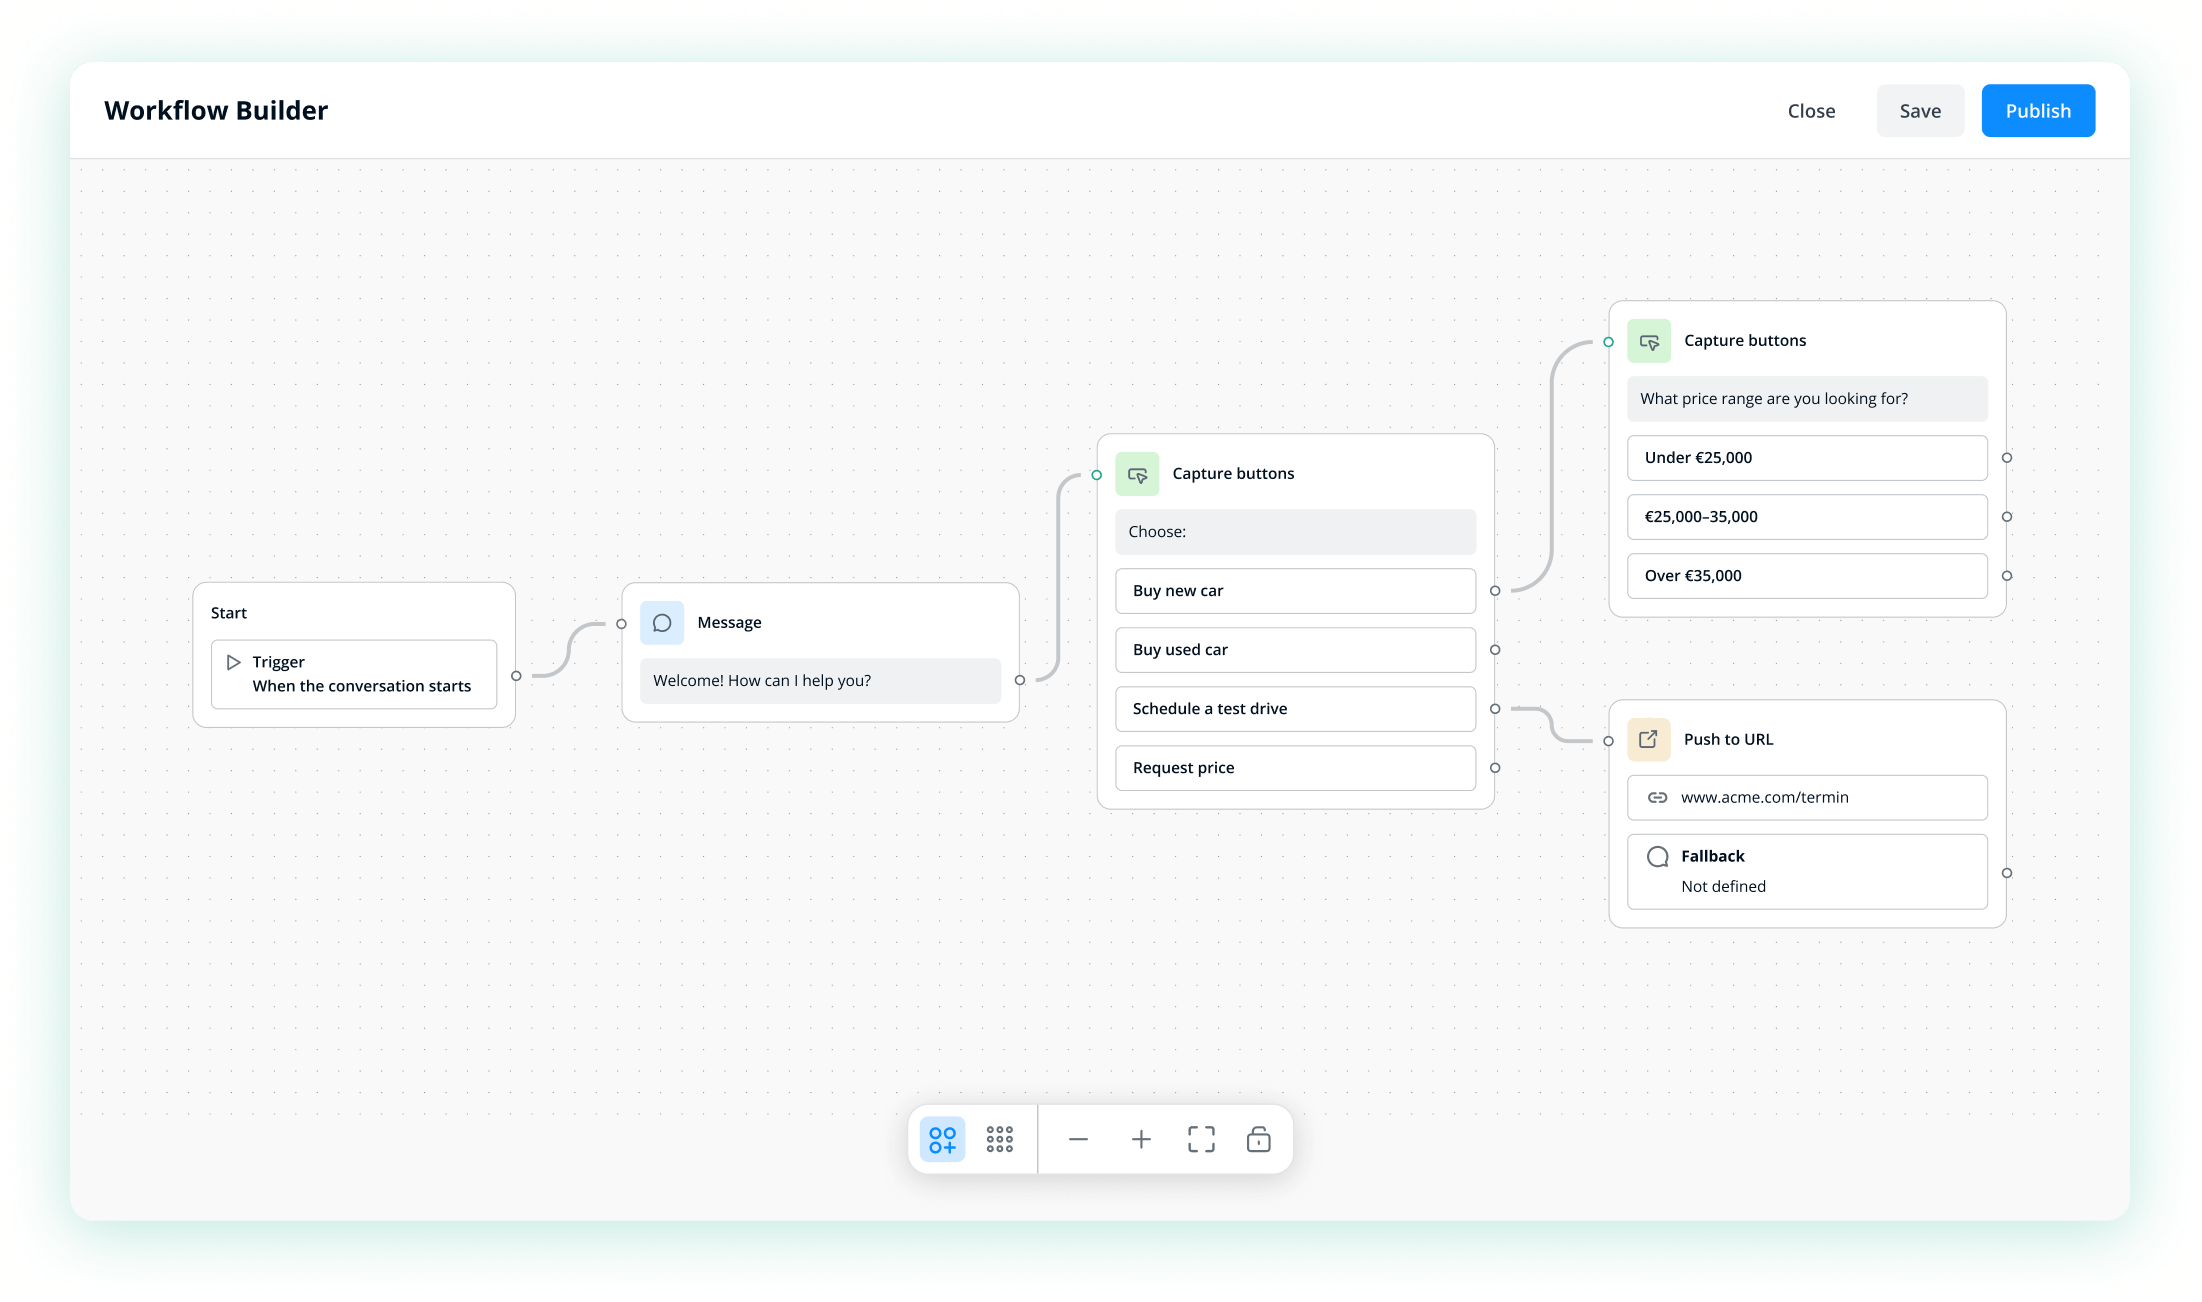
Task: Click the Publish button
Action: pos(2037,111)
